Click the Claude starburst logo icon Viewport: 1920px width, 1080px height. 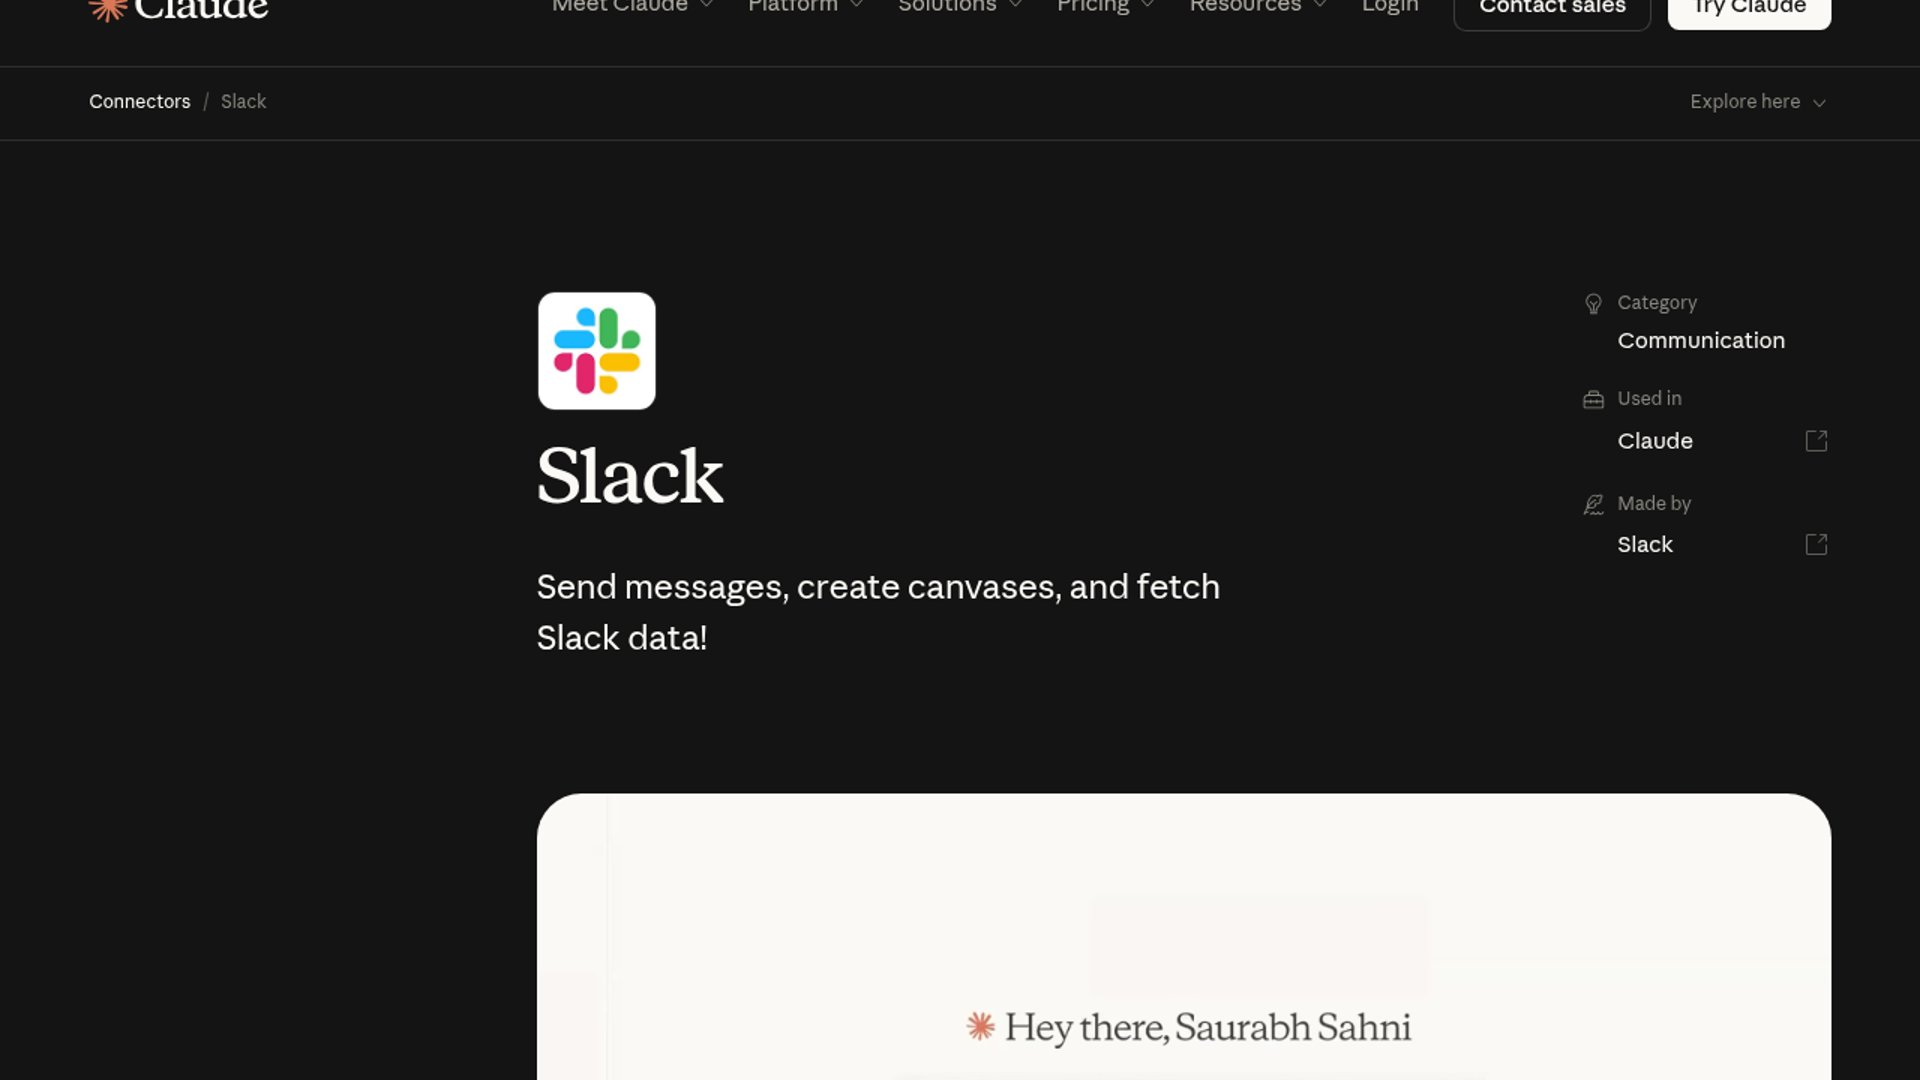coord(108,9)
